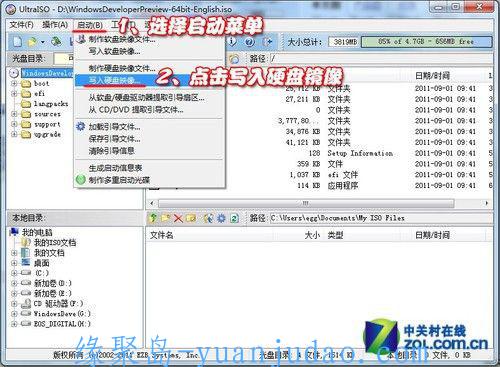Open the 文件(F) menu
This screenshot has width=500, height=367.
(x=21, y=25)
